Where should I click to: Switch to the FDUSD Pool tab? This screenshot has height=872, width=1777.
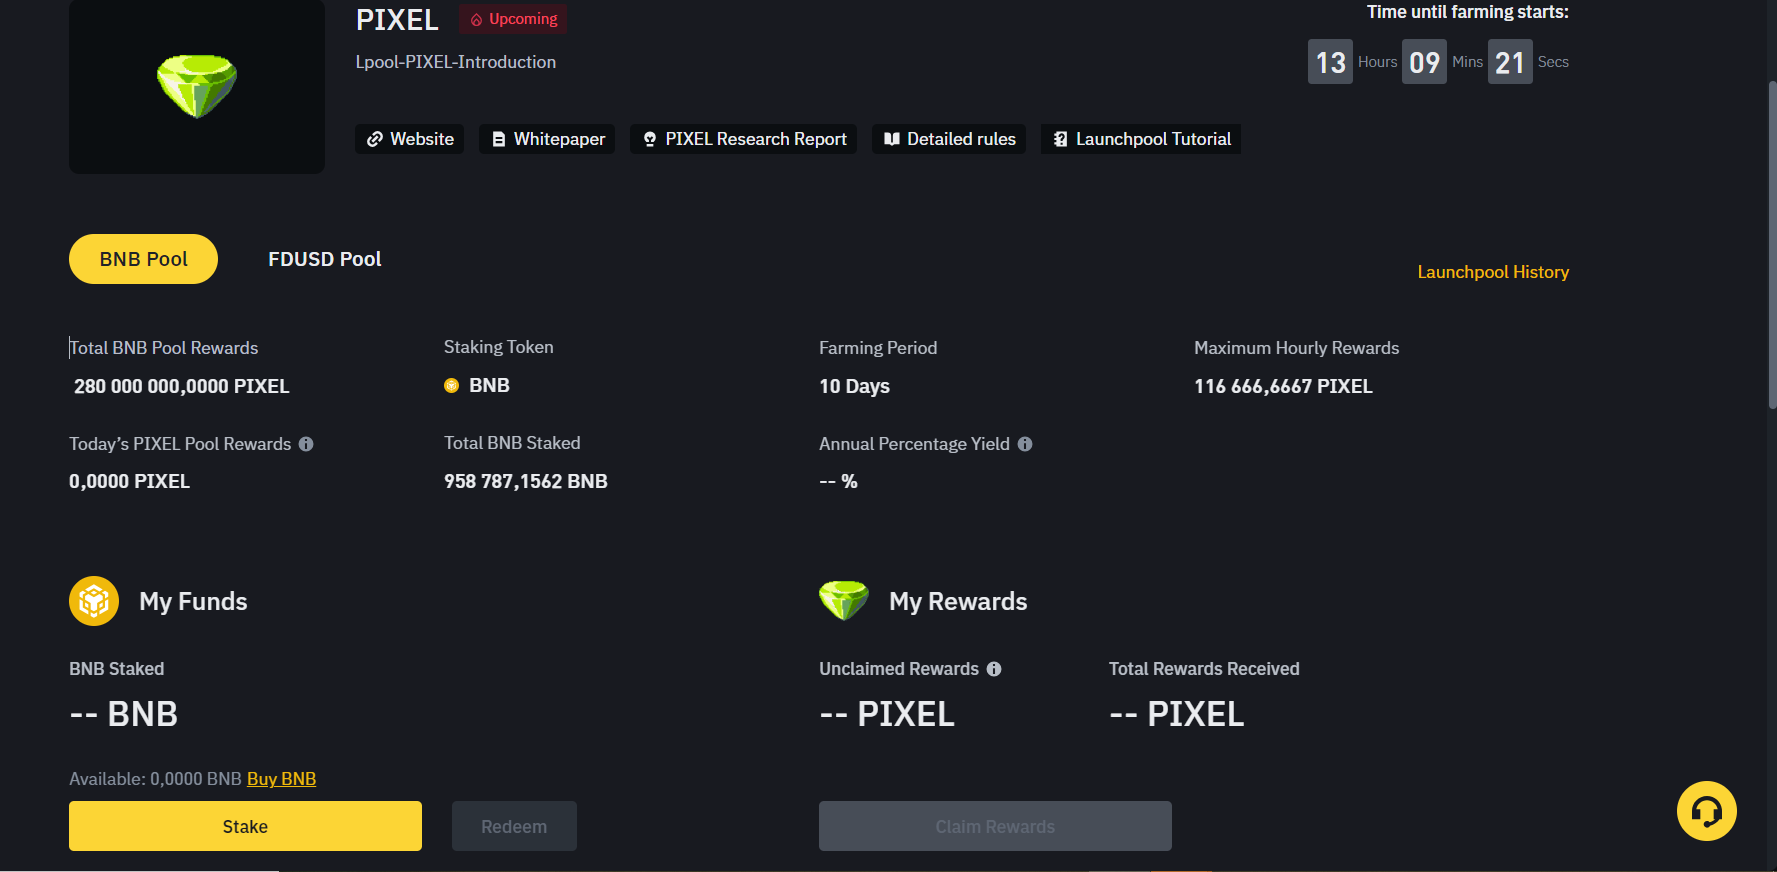(324, 259)
